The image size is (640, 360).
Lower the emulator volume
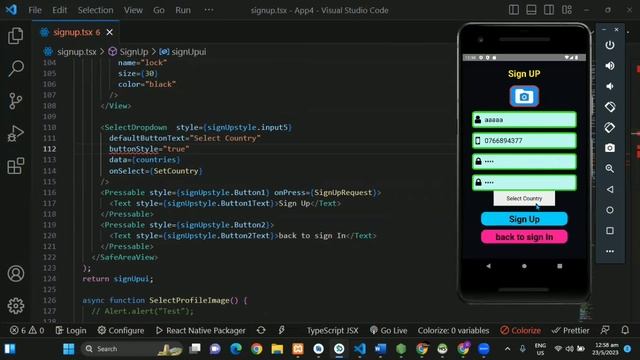coord(610,86)
